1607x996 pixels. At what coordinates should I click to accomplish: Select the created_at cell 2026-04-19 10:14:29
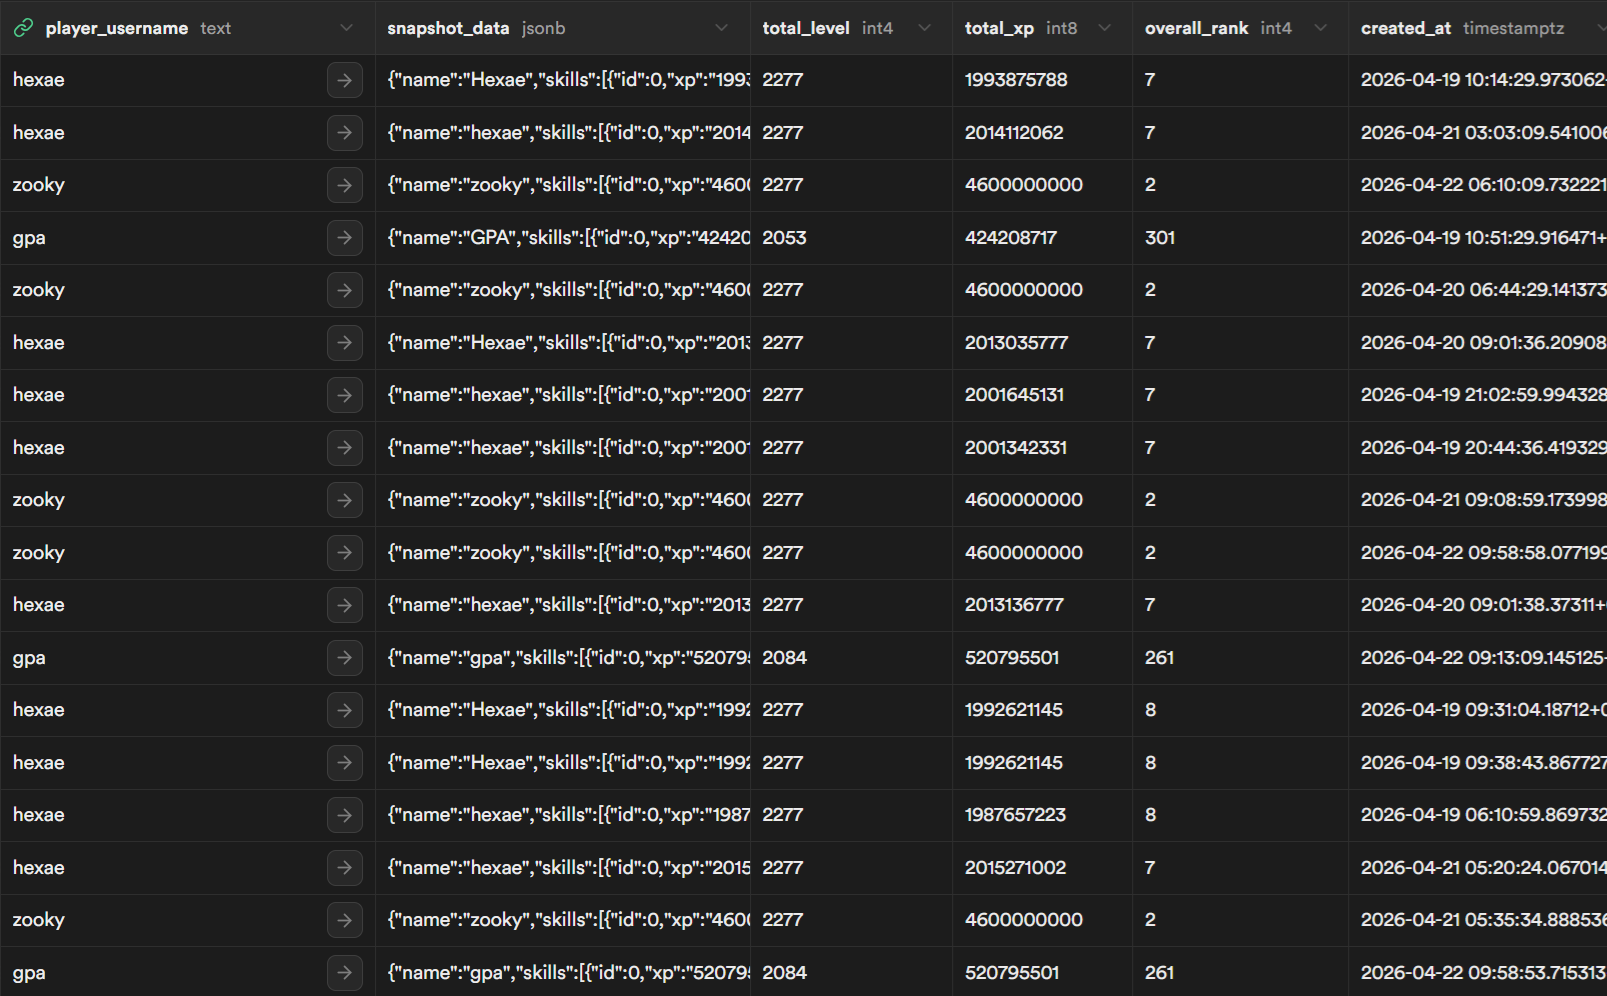(x=1480, y=80)
